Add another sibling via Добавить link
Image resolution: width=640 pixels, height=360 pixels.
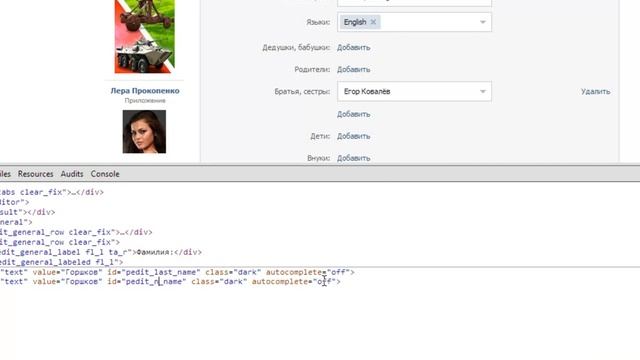[353, 114]
